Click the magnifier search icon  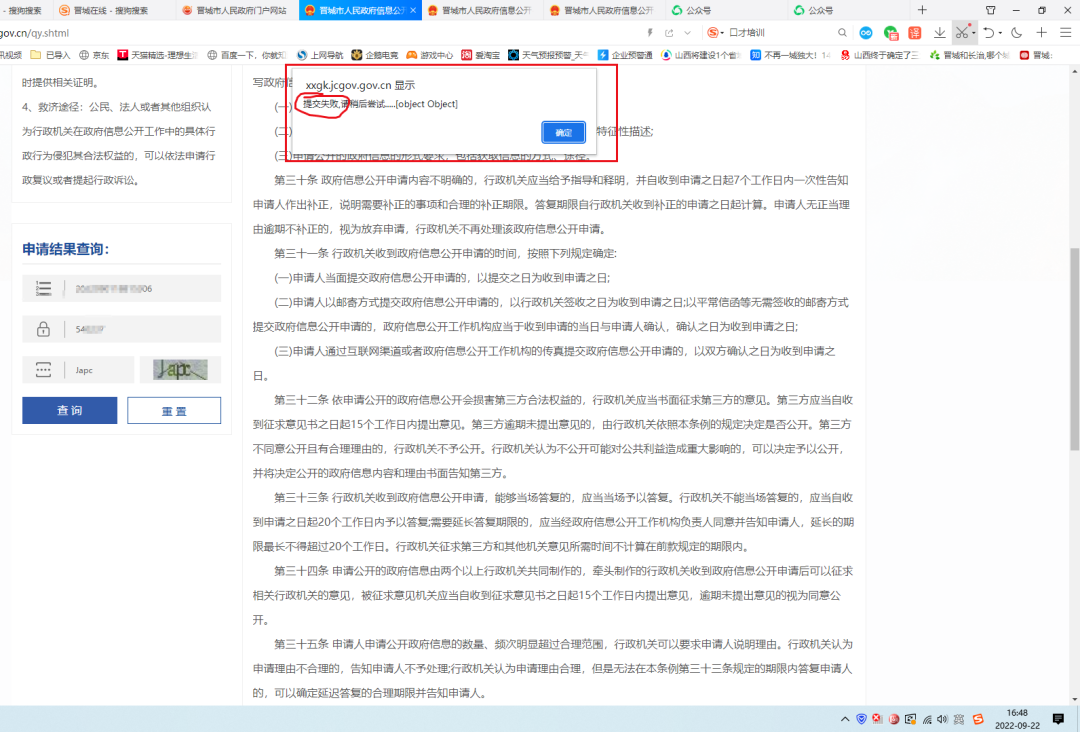point(842,32)
